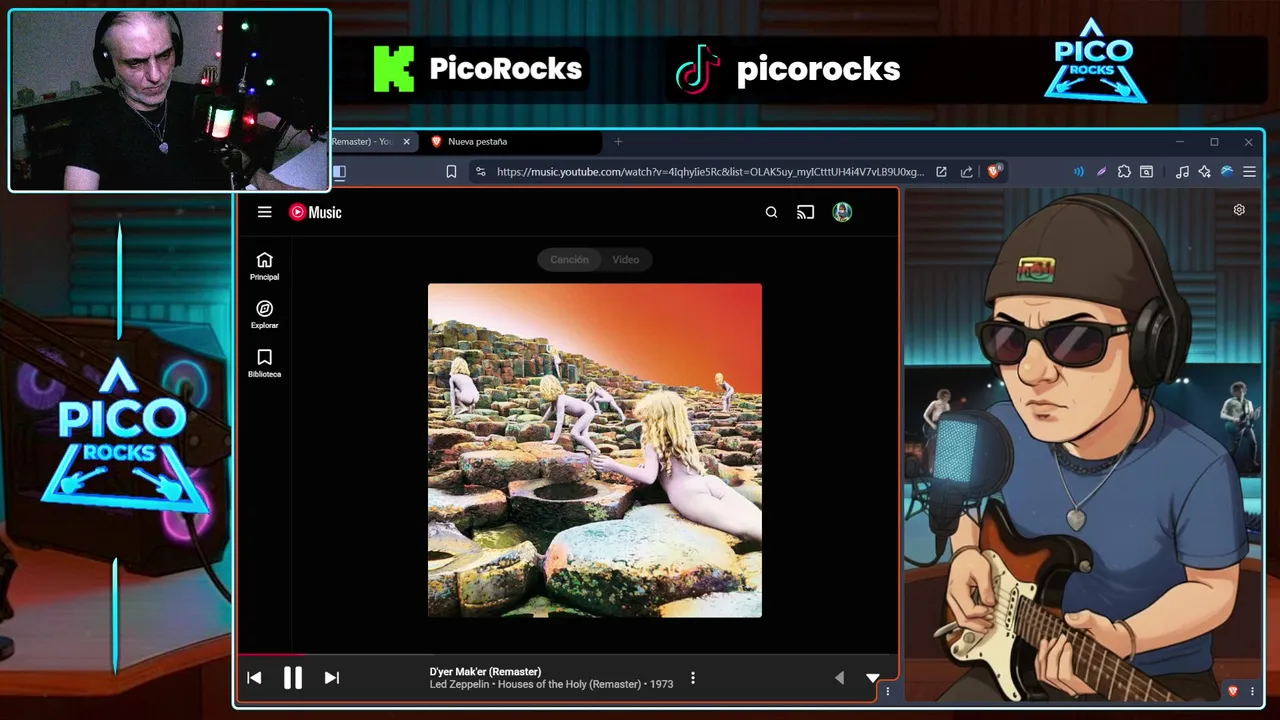Skip to the next track
Viewport: 1280px width, 720px height.
[331, 678]
